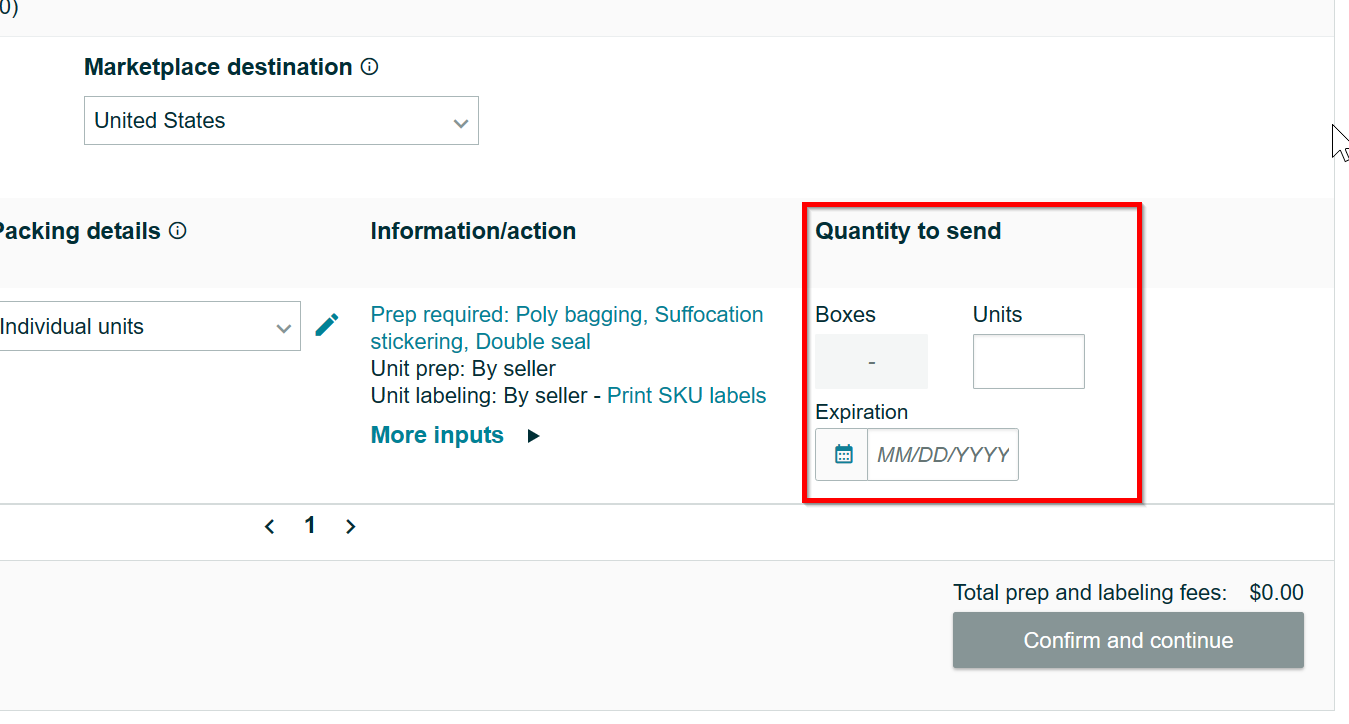Click the Marketplace destination info icon
Screen dimensions: 1349x724
(x=370, y=67)
